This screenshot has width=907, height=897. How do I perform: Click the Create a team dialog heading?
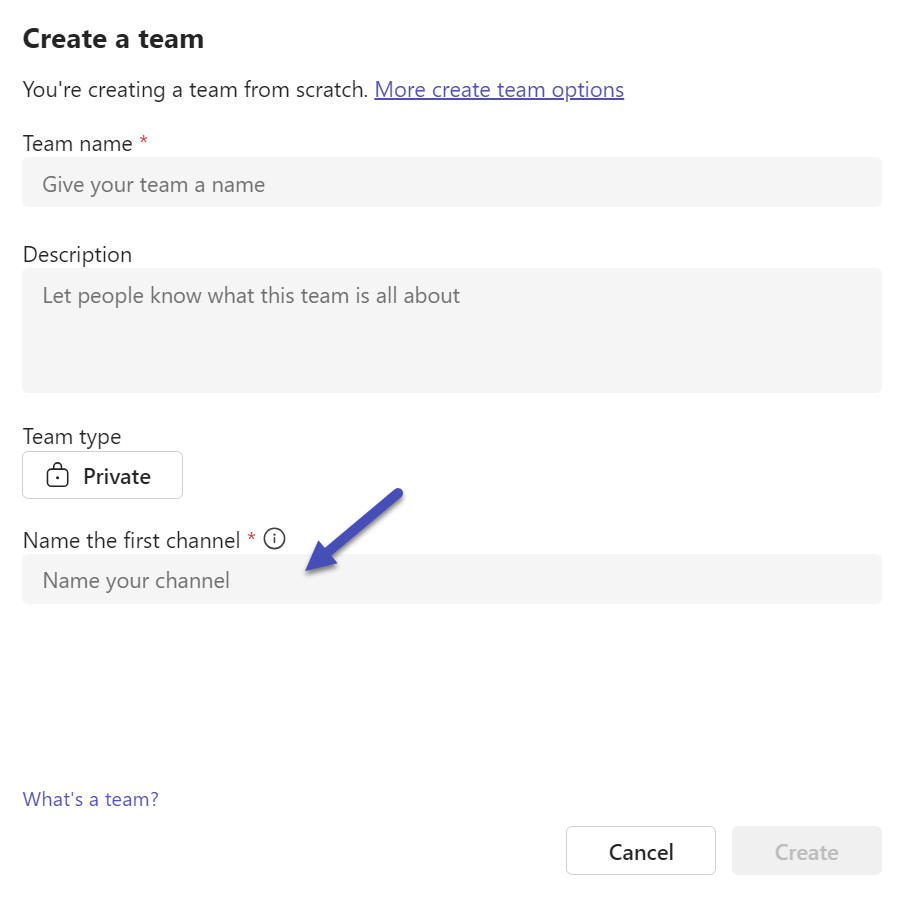113,39
